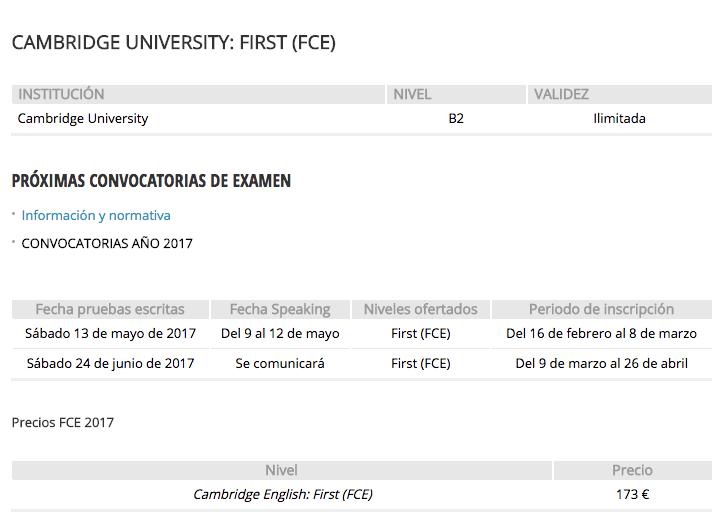Click the 'Fecha Speaking' column header
The width and height of the screenshot is (726, 521).
(280, 309)
